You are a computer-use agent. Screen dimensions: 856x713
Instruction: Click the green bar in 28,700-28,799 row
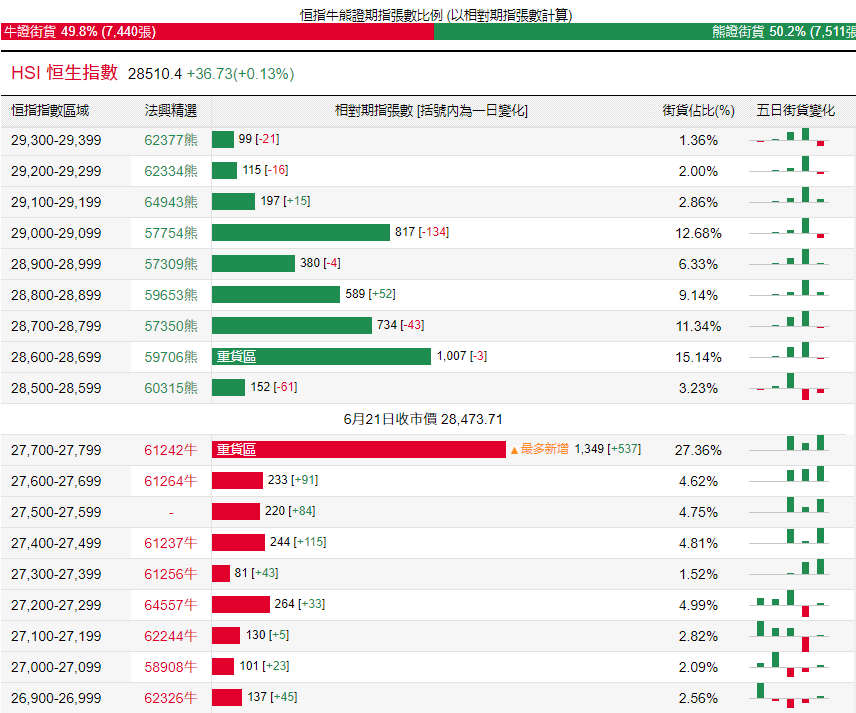292,325
